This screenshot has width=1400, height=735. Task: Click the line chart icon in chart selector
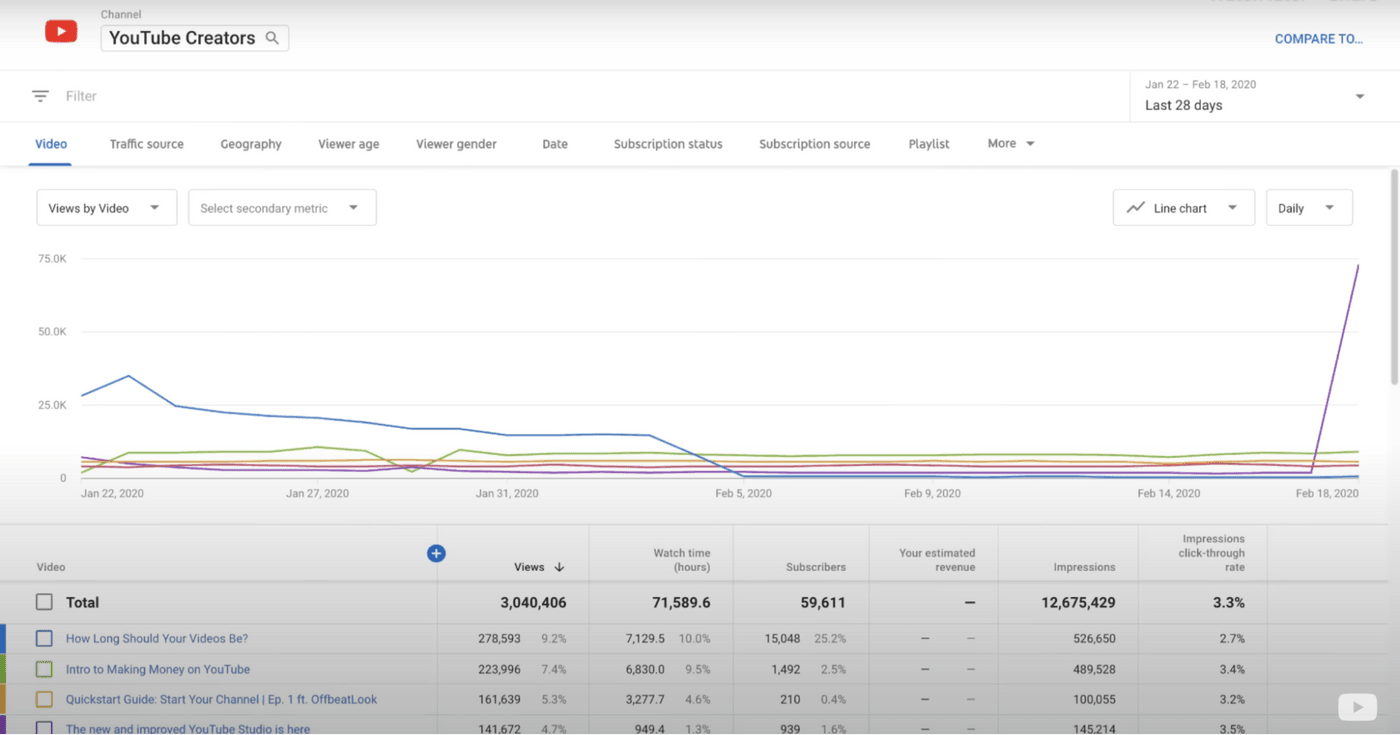point(1136,207)
